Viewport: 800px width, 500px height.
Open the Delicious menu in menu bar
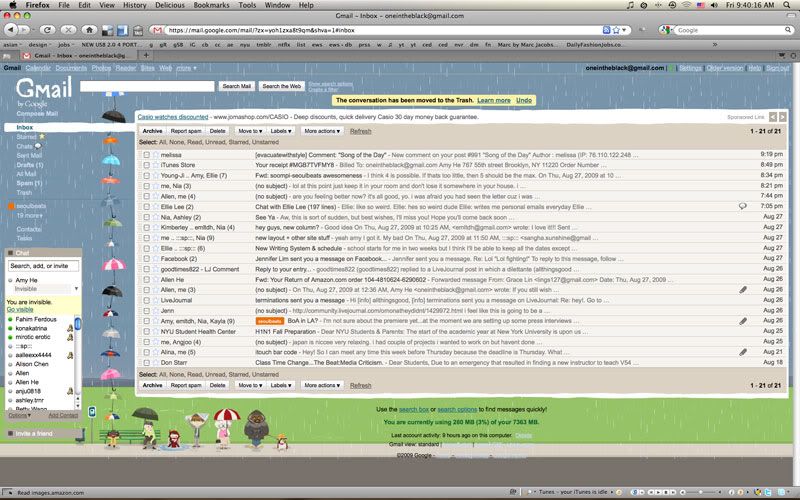(170, 5)
